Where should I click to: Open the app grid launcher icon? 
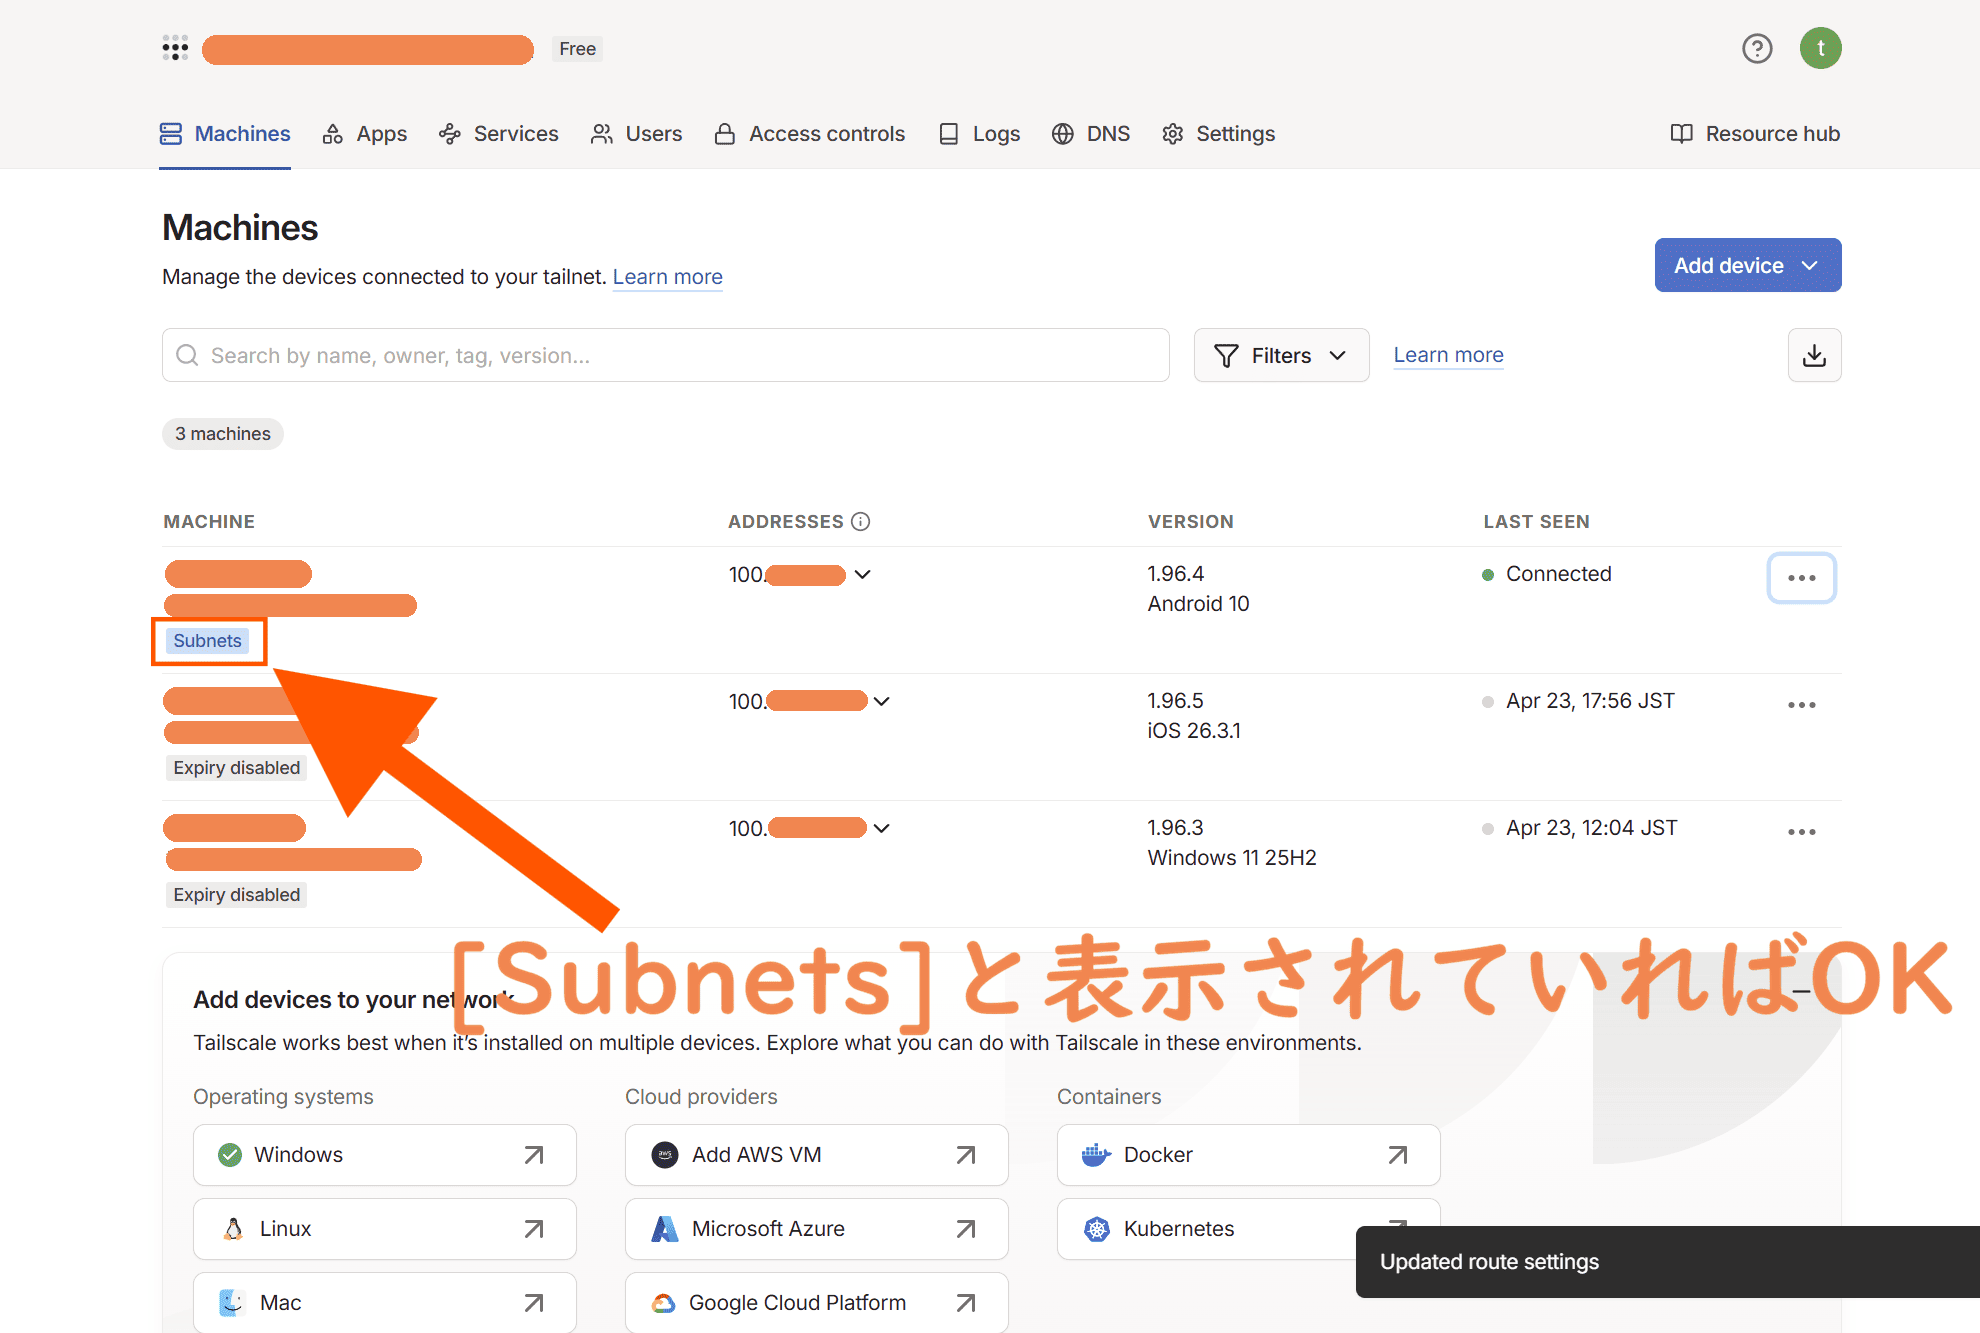(x=175, y=48)
